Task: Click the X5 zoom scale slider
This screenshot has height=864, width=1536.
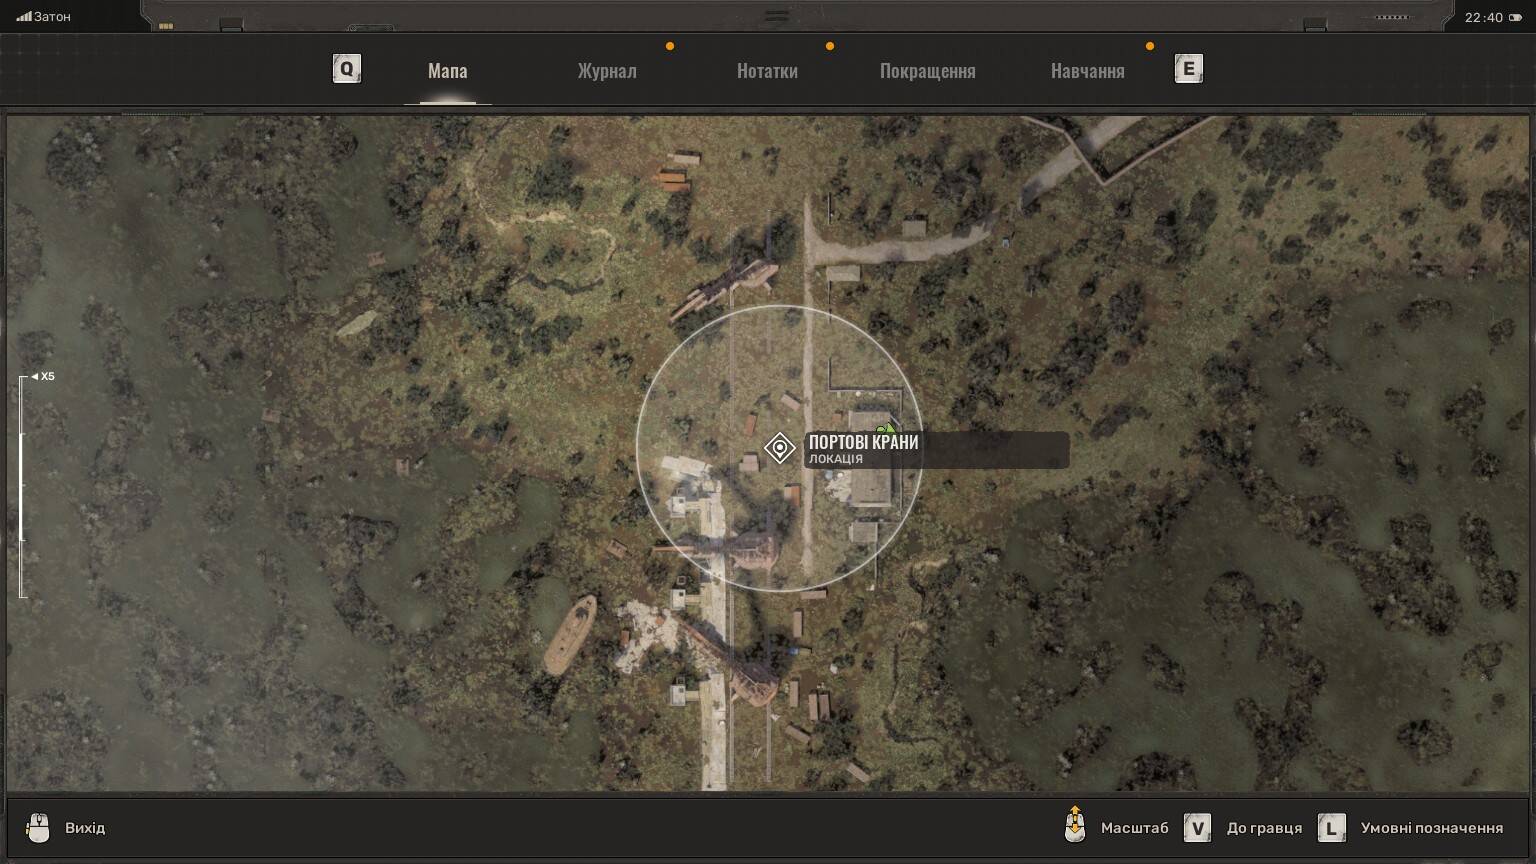Action: (22, 487)
